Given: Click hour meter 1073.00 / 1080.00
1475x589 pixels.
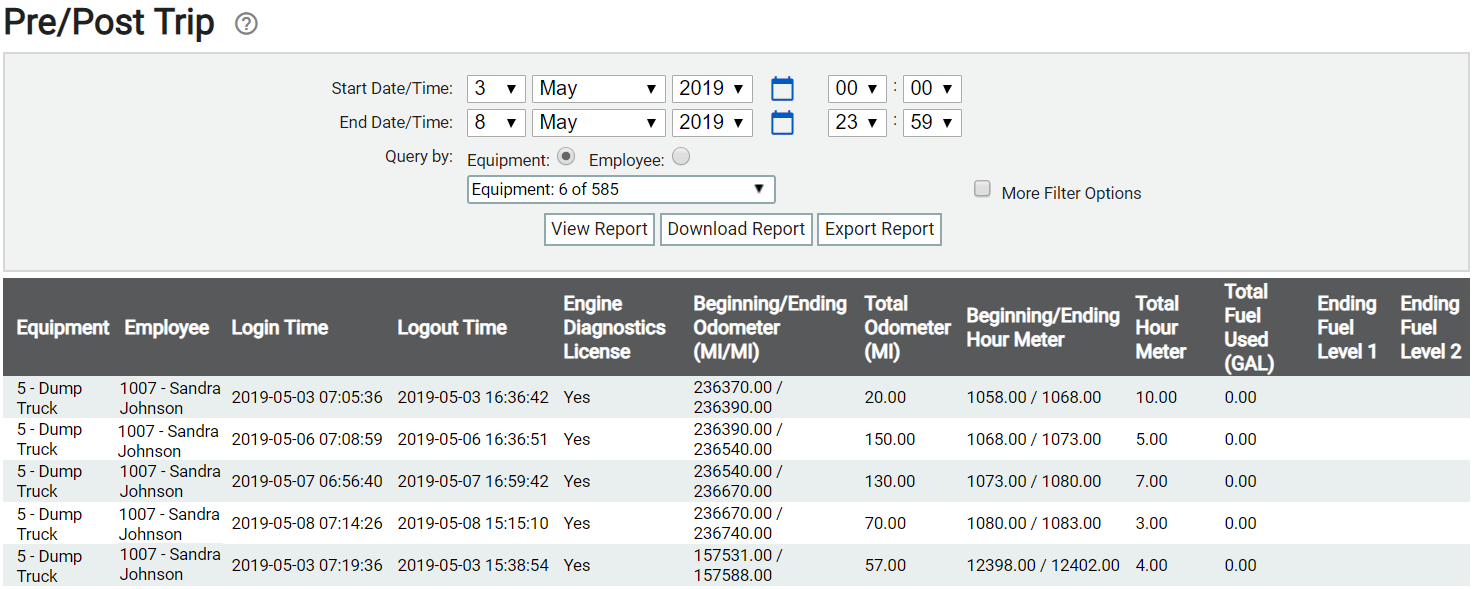Looking at the screenshot, I should pyautogui.click(x=1034, y=482).
